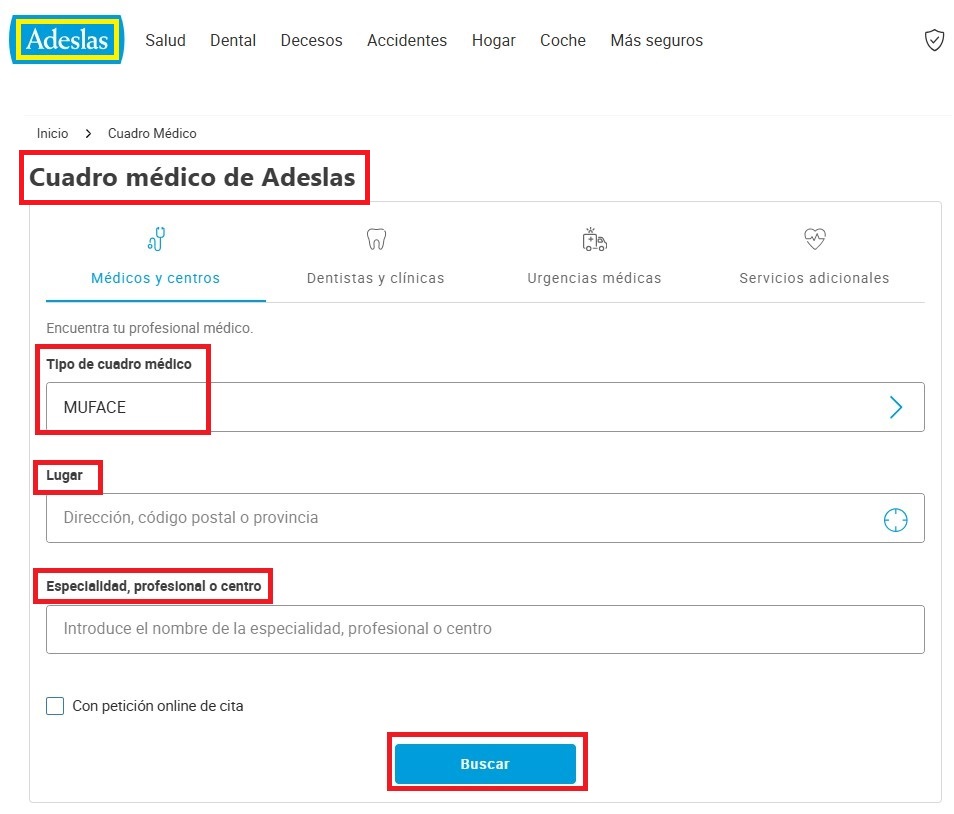Enable the Con petición online de cita checkbox
Viewport: 954px width, 814px height.
55,706
